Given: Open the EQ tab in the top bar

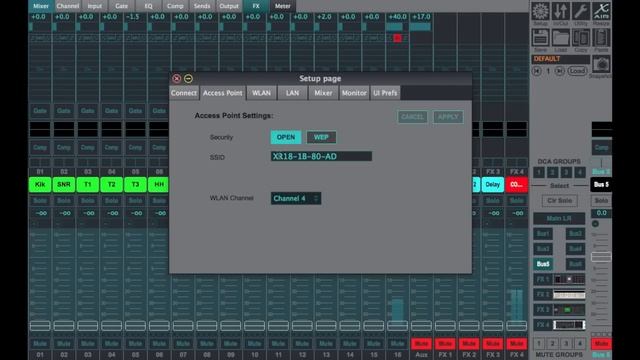Looking at the screenshot, I should point(148,6).
